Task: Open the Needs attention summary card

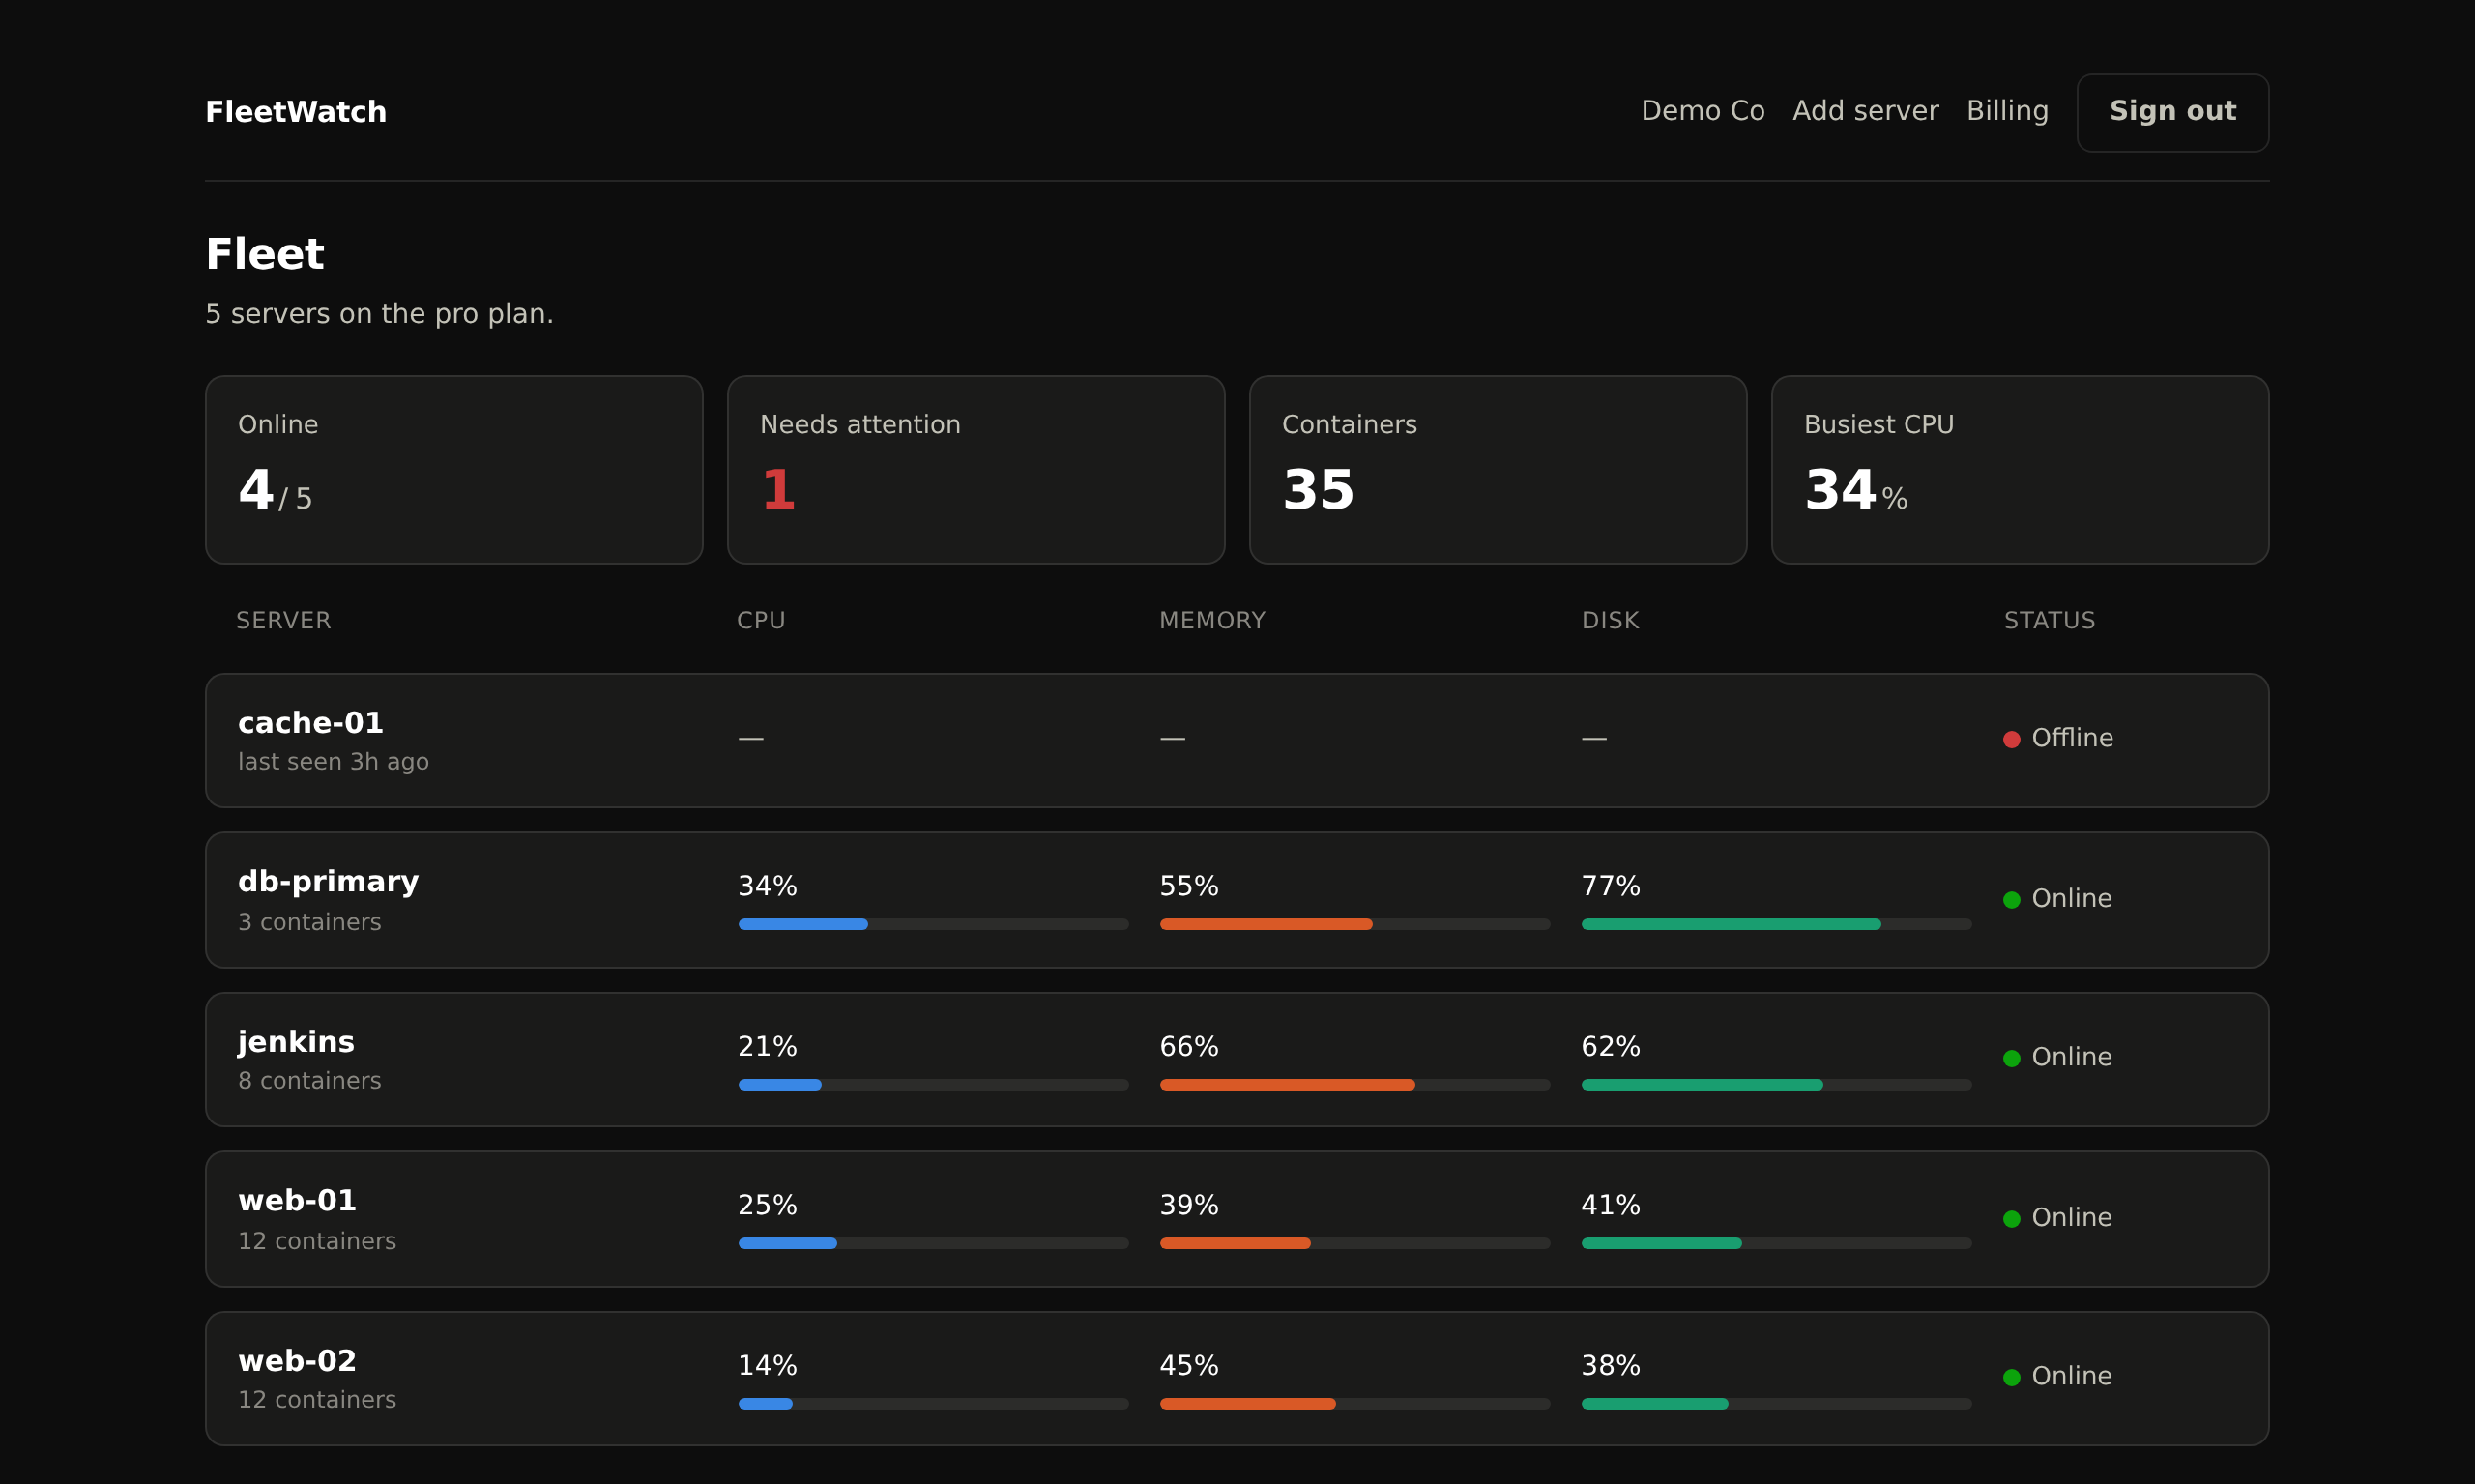Action: 976,470
